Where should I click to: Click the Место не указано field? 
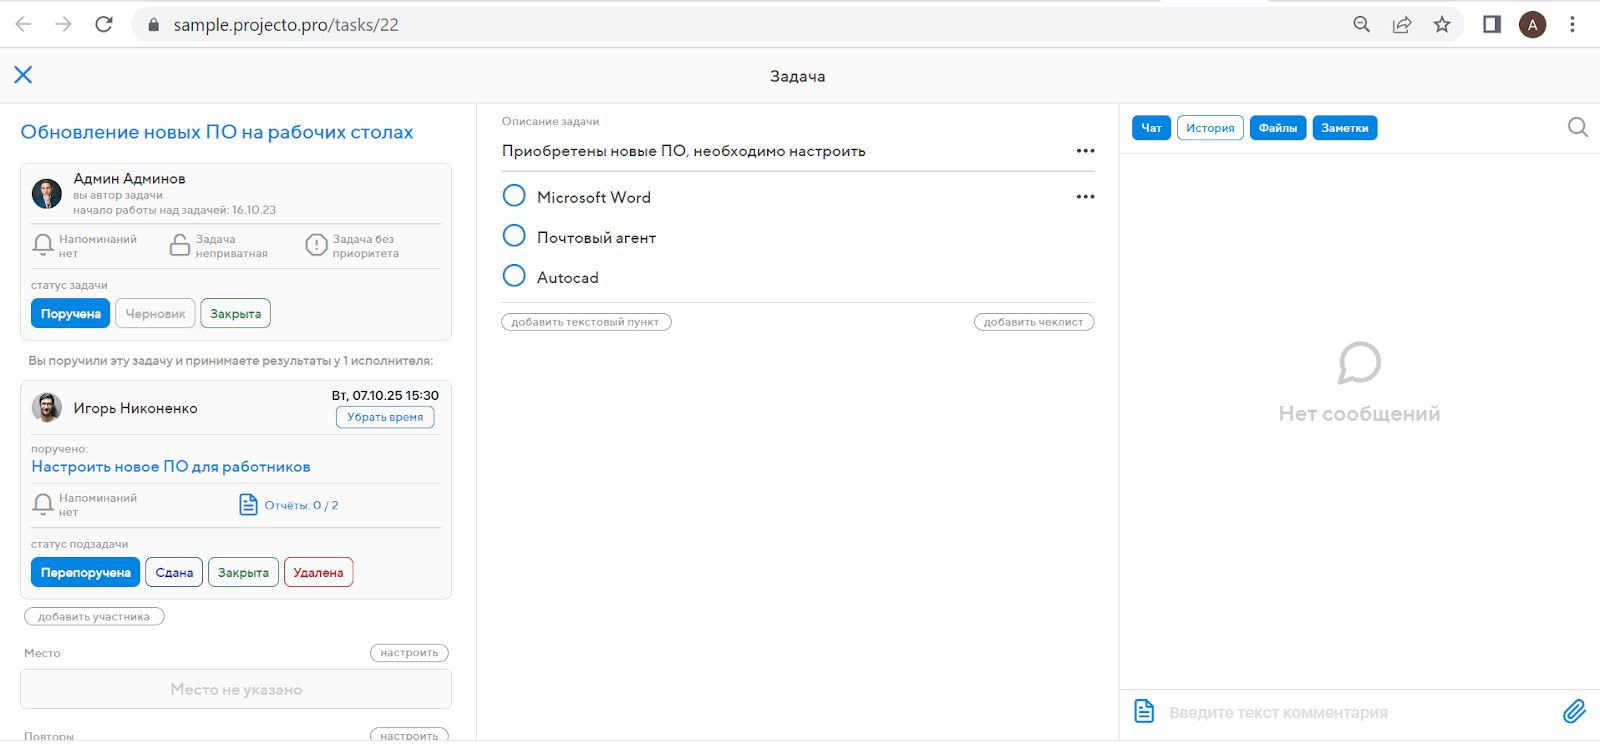pos(236,689)
